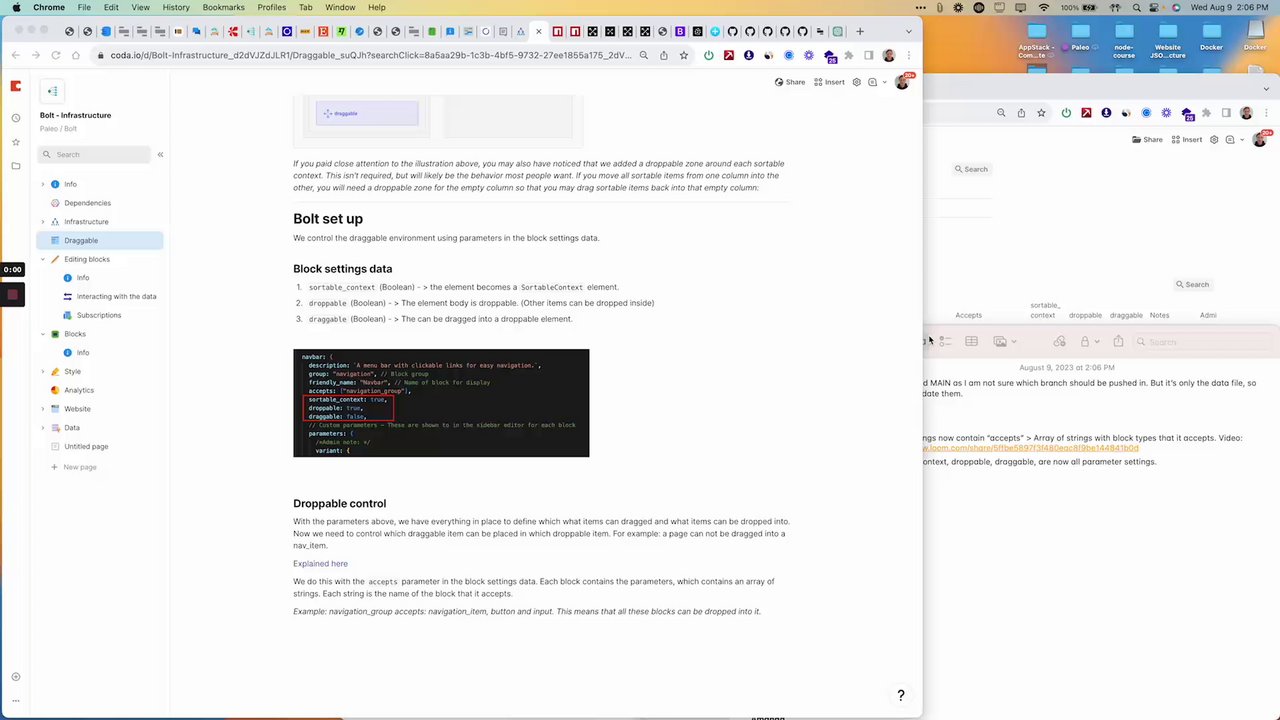Click Insert in the Coda header
Viewport: 1280px width, 720px height.
[x=829, y=82]
